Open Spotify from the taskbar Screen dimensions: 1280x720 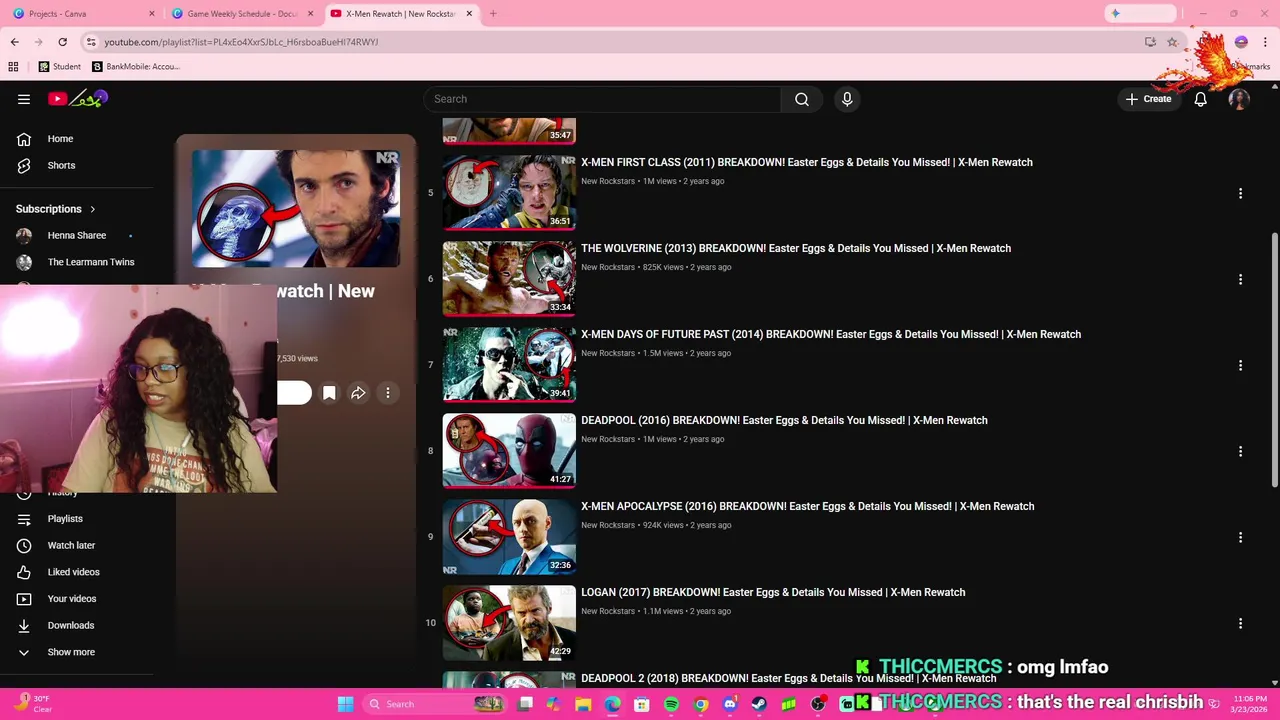[671, 704]
